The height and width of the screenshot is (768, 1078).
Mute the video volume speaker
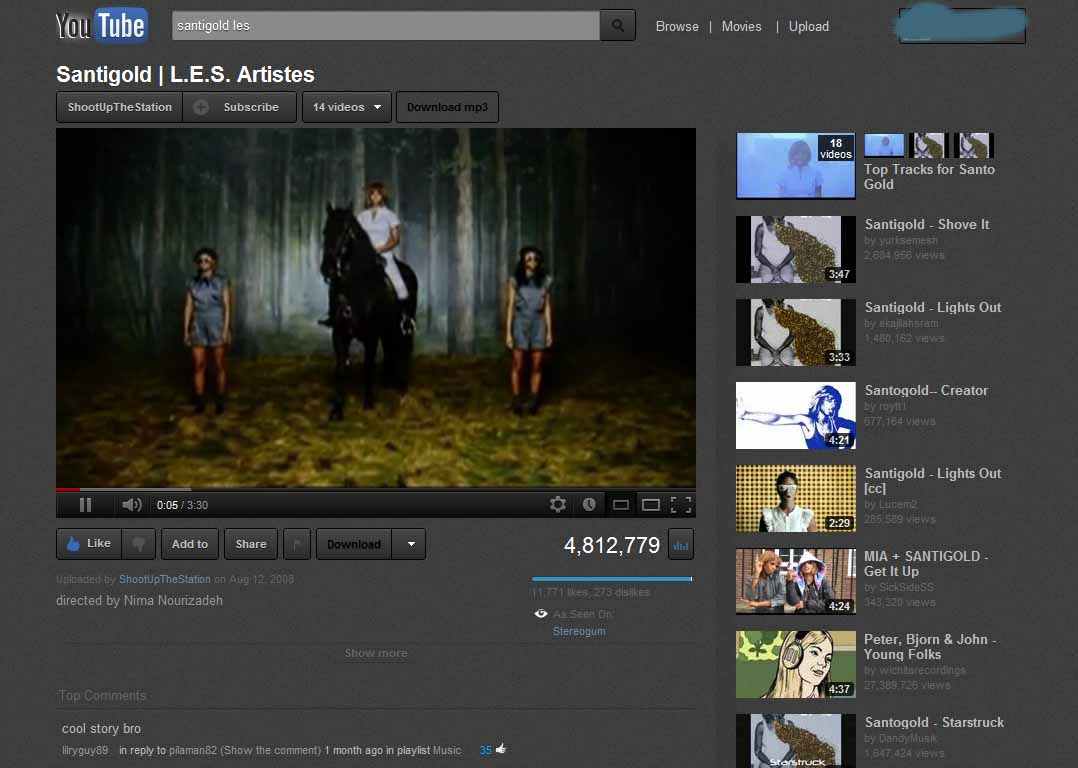pyautogui.click(x=131, y=505)
